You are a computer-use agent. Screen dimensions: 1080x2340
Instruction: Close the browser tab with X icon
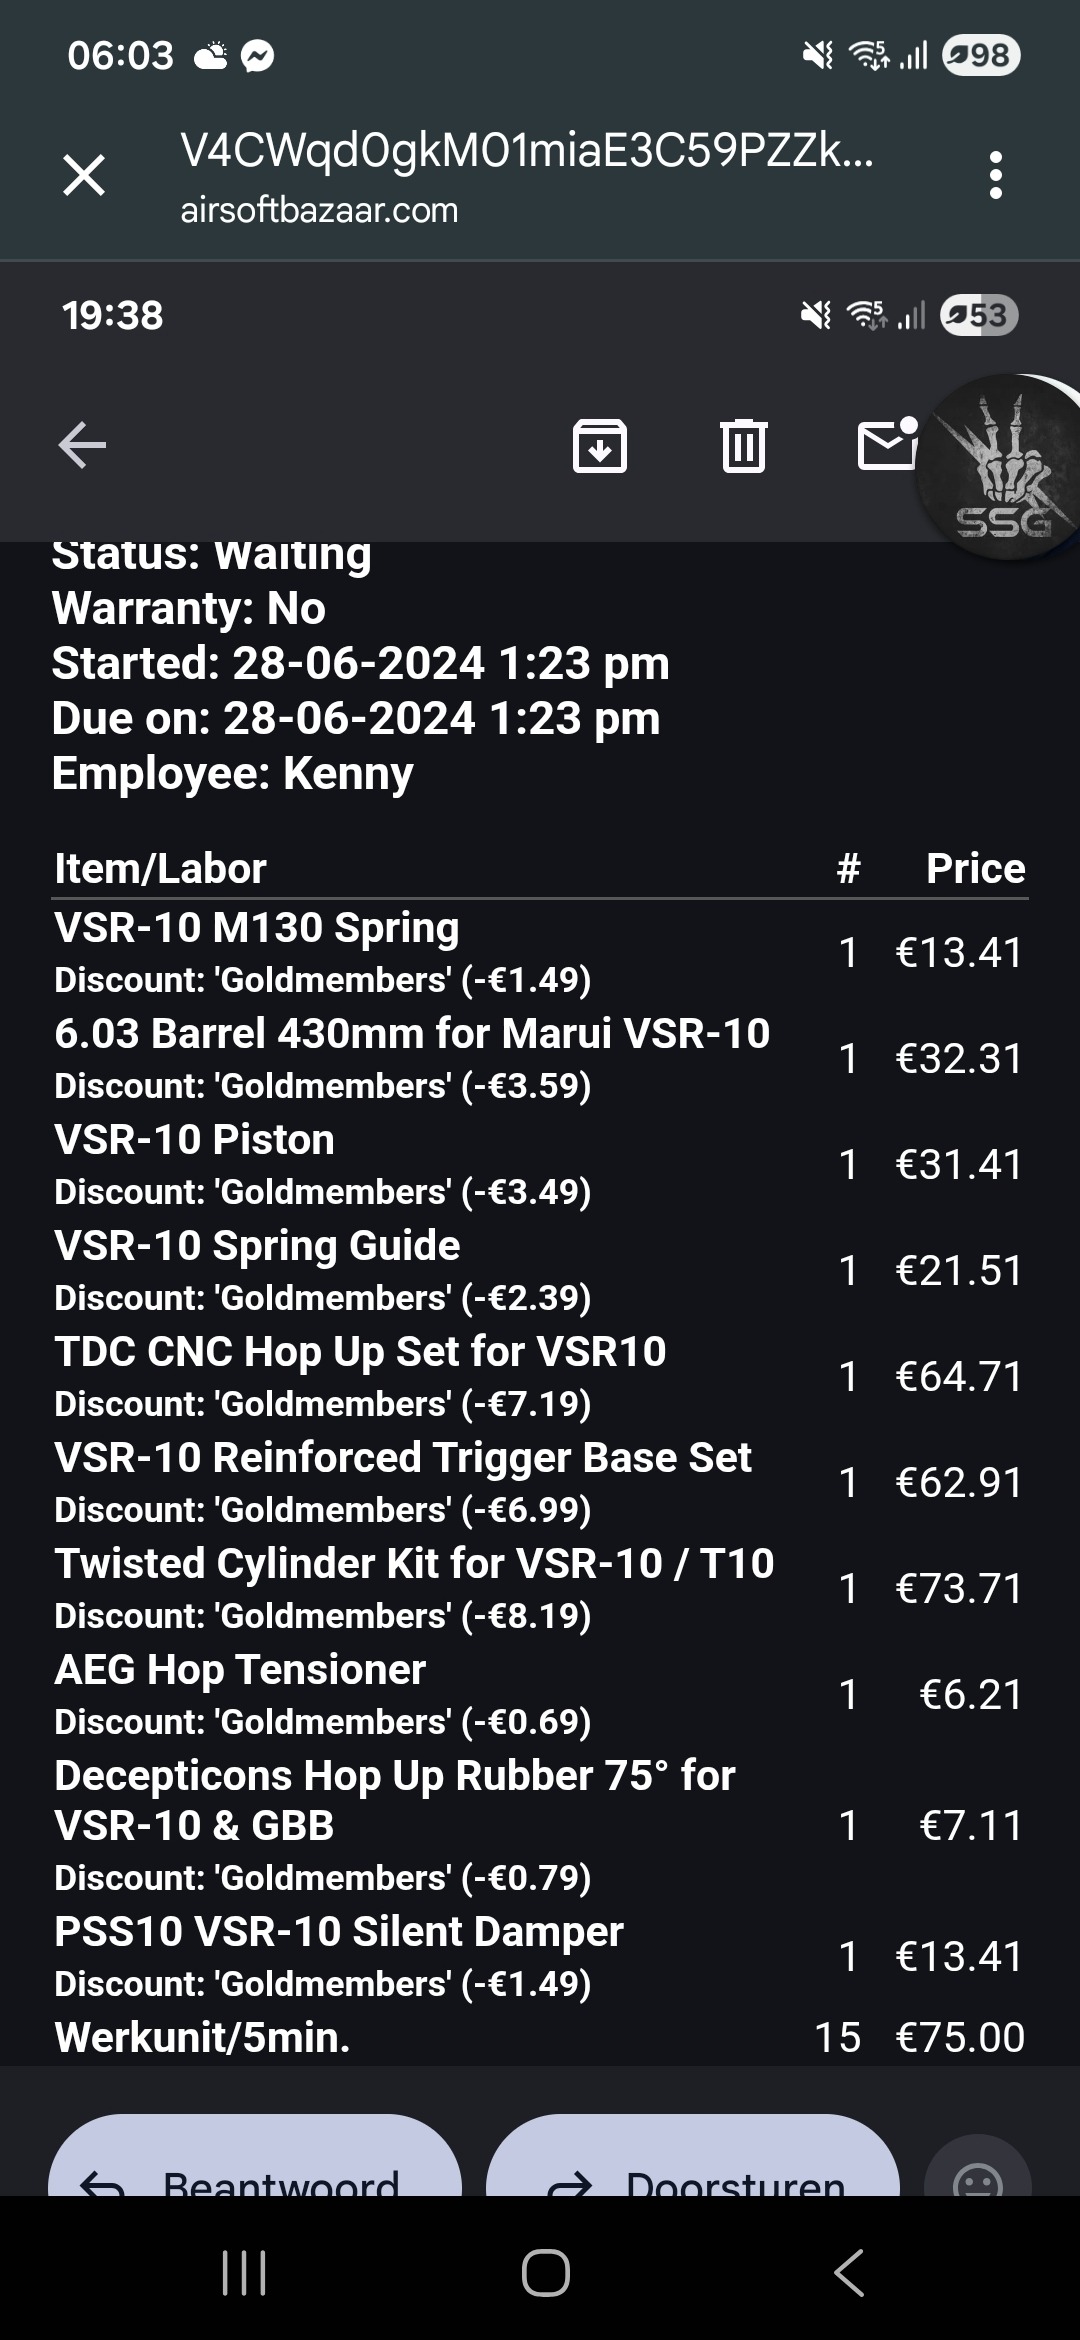[84, 176]
